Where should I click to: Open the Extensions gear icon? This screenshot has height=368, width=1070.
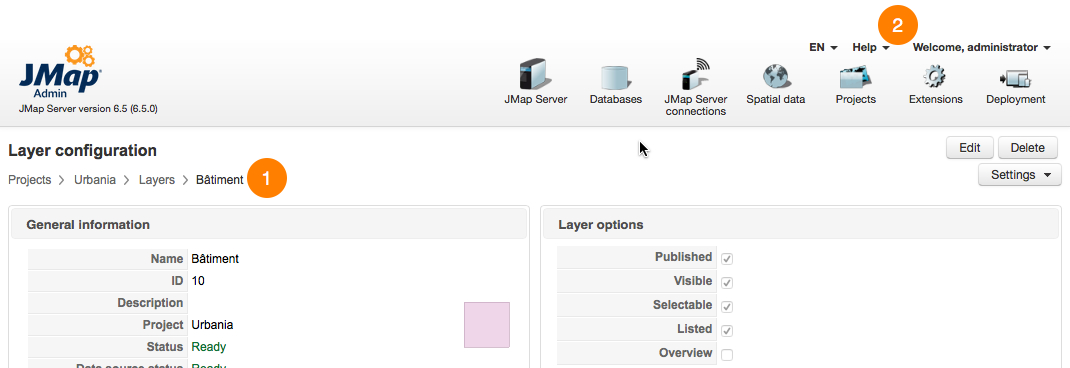pos(936,76)
